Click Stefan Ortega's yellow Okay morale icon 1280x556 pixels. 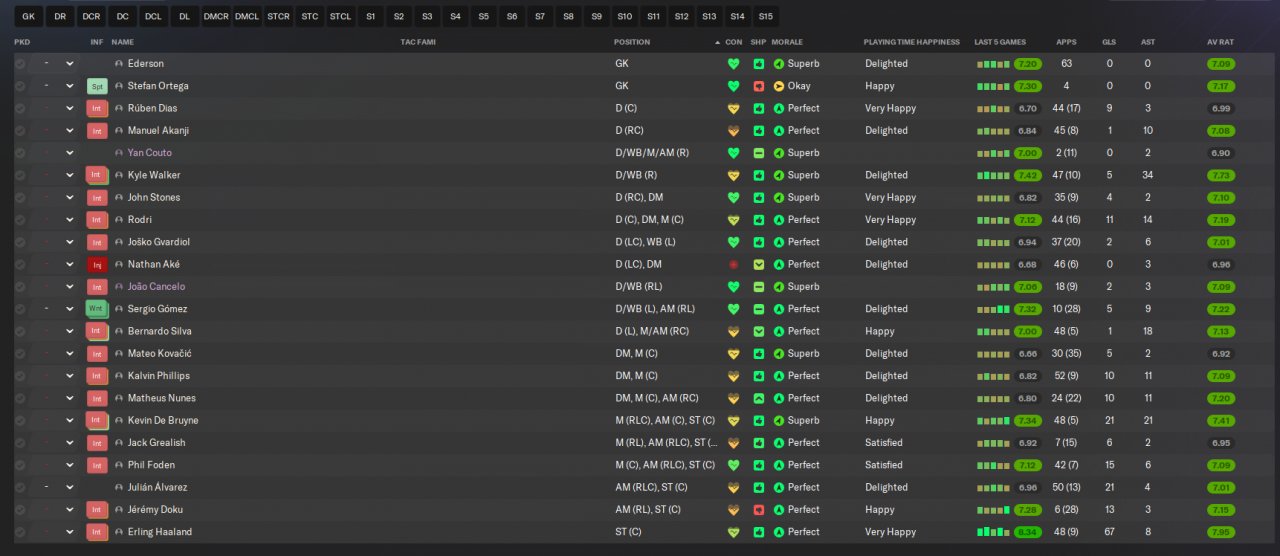point(779,86)
